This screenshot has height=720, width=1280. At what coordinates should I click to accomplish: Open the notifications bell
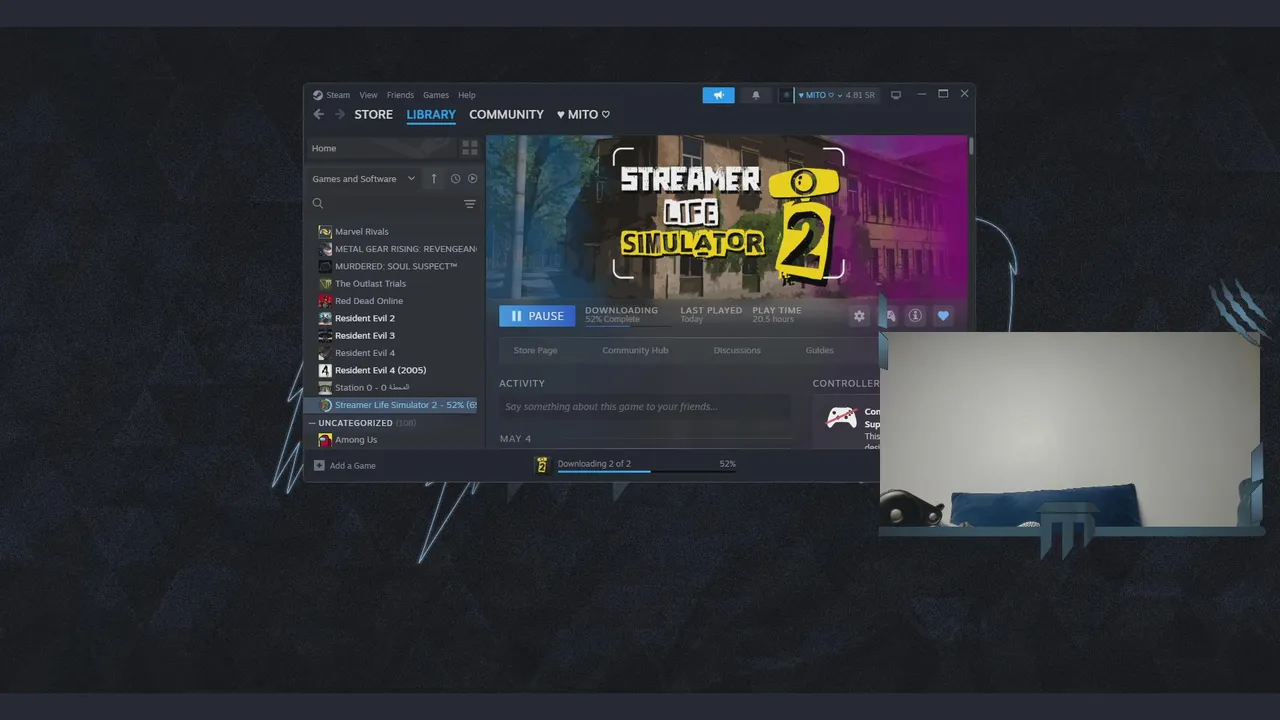point(756,95)
